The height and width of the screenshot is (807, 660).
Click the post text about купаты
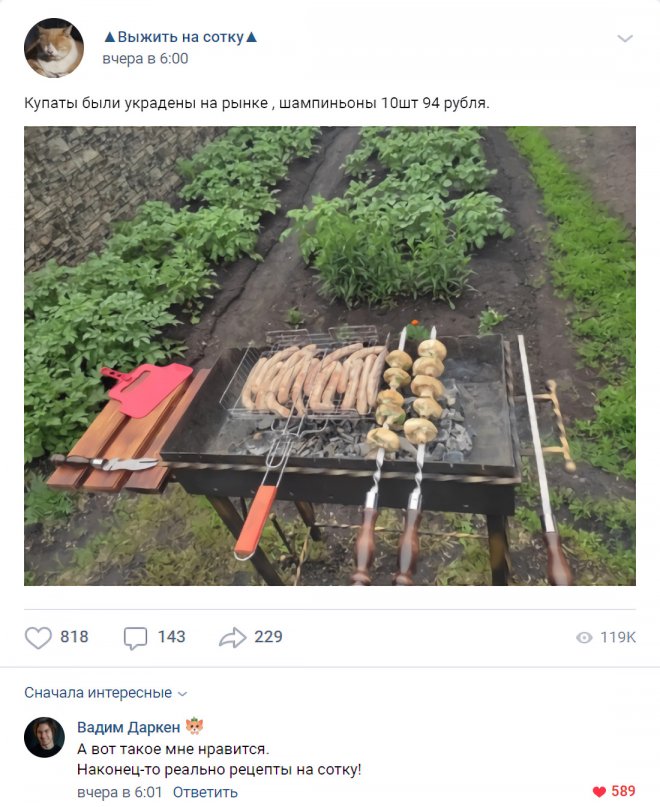256,102
